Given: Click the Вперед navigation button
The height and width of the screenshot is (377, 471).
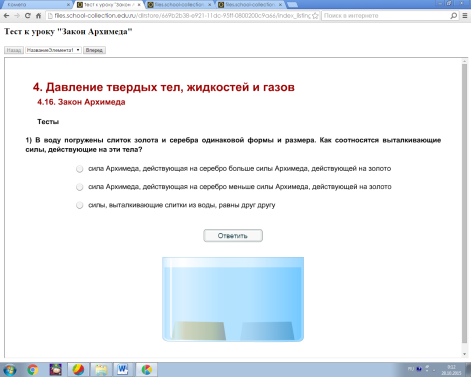Looking at the screenshot, I should click(94, 50).
